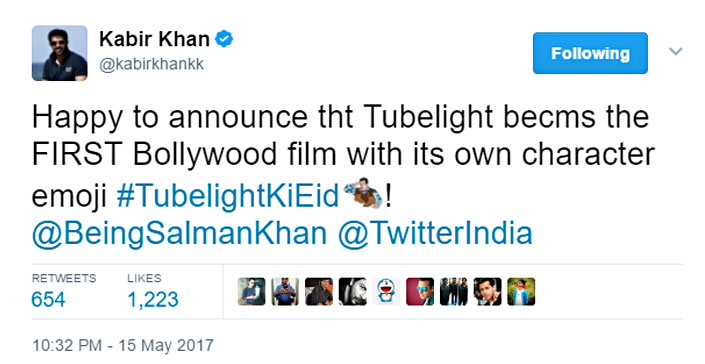Viewport: 705px width, 364px height.
Task: Open the #TubelightKiEid hashtag
Action: [228, 196]
